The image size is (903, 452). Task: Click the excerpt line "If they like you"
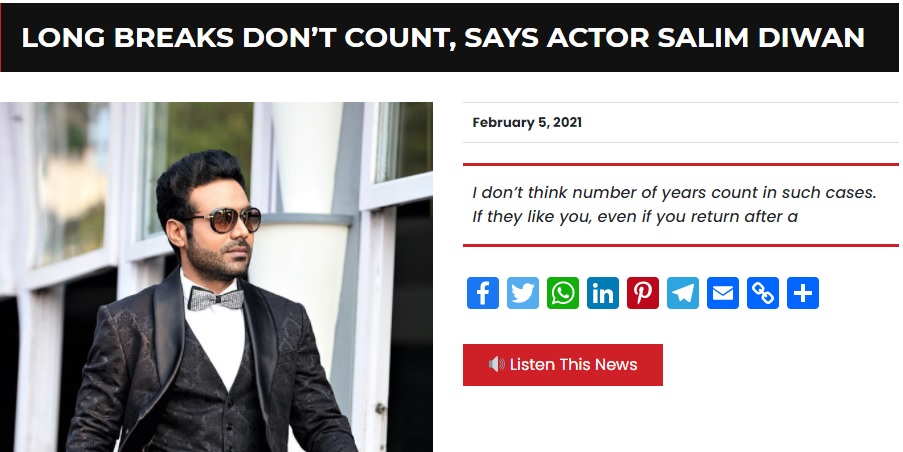[635, 216]
